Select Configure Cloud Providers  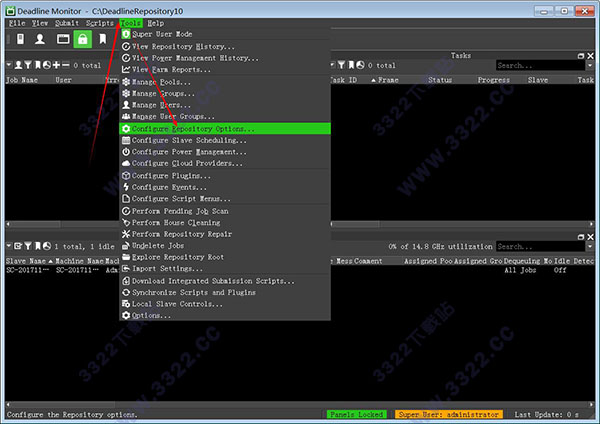pyautogui.click(x=225, y=163)
